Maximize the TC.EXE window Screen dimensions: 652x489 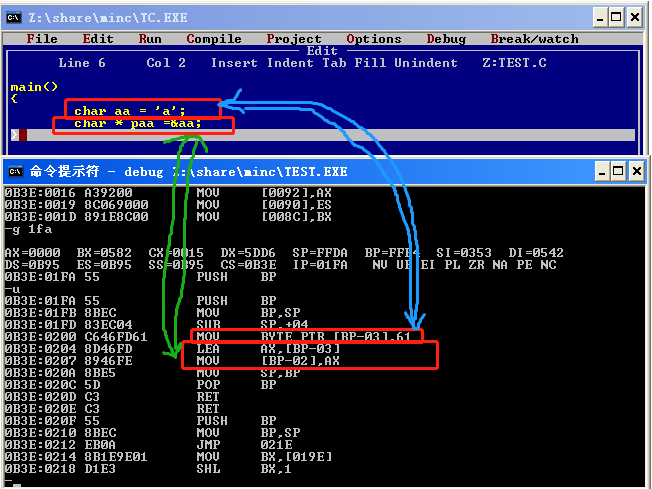coord(616,17)
